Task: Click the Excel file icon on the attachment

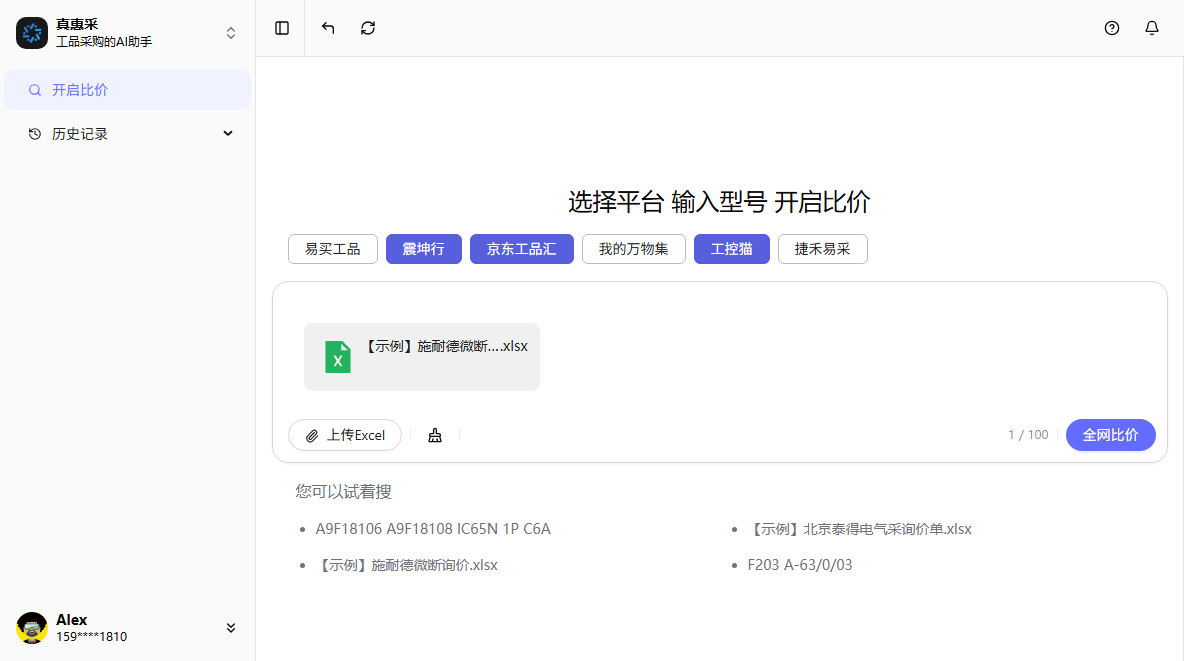Action: coord(337,357)
